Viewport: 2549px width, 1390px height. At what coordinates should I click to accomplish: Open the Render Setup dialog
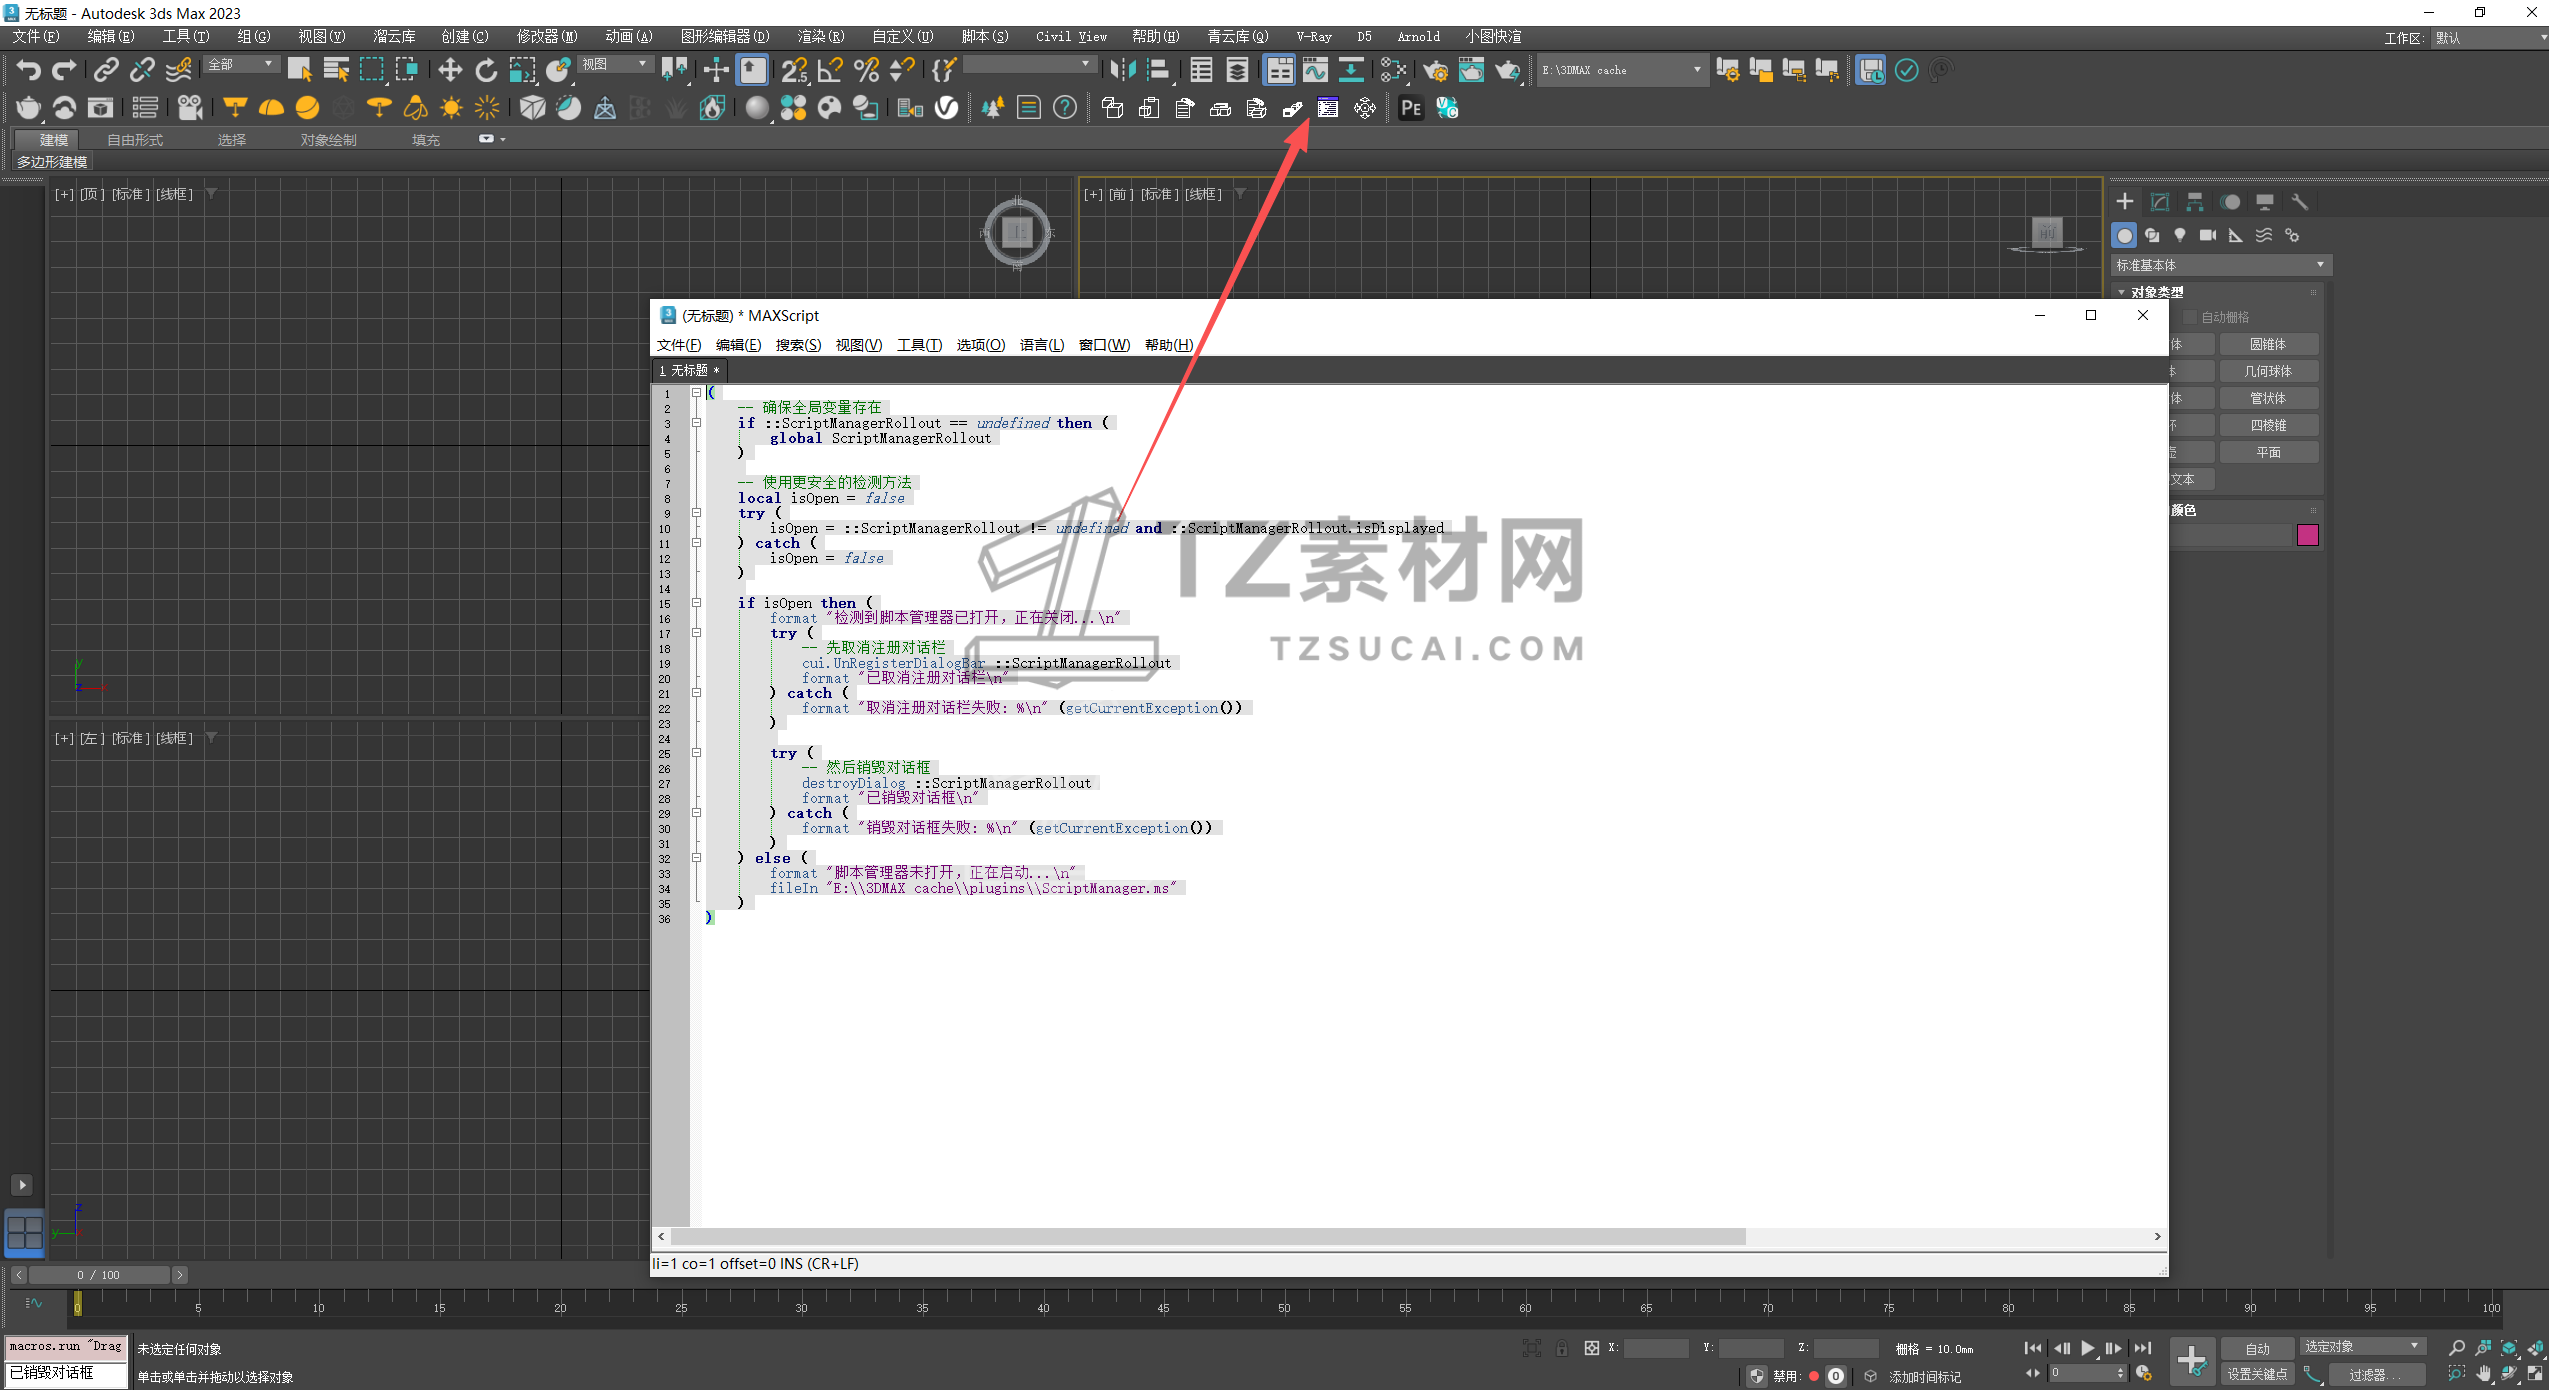click(x=1436, y=70)
